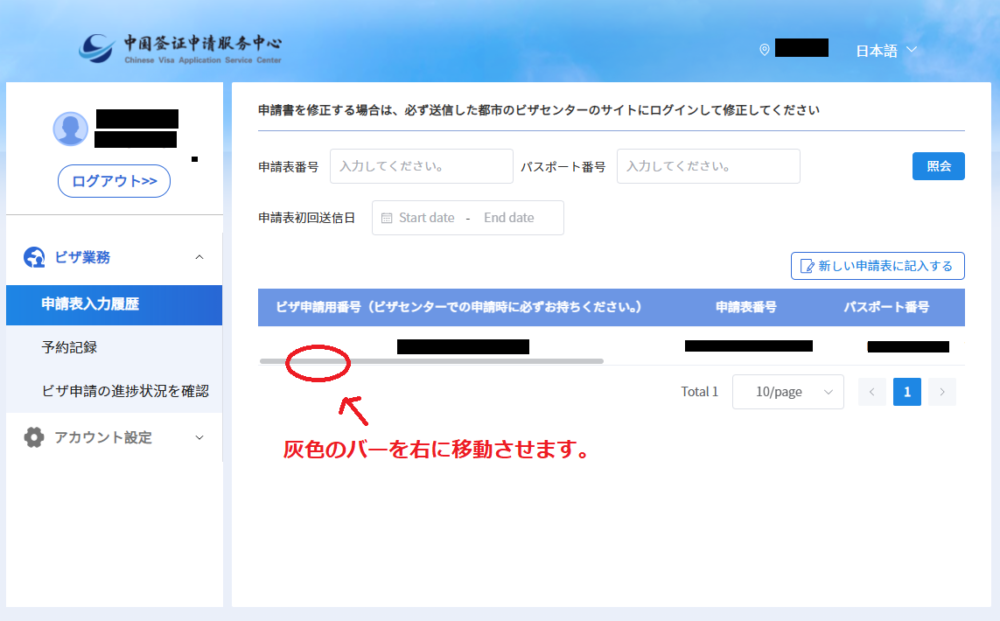This screenshot has height=621, width=1000.
Task: Click the location pin icon in header
Action: [x=765, y=49]
